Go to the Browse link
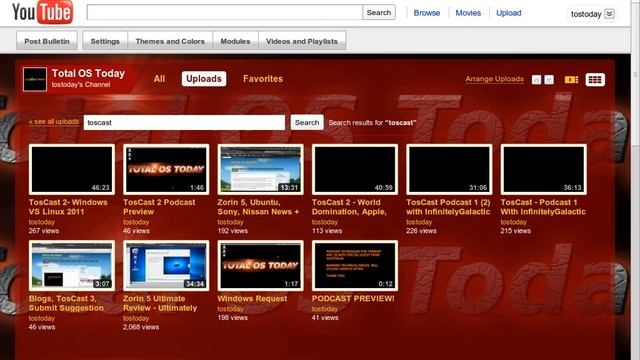This screenshot has width=640, height=360. [427, 13]
